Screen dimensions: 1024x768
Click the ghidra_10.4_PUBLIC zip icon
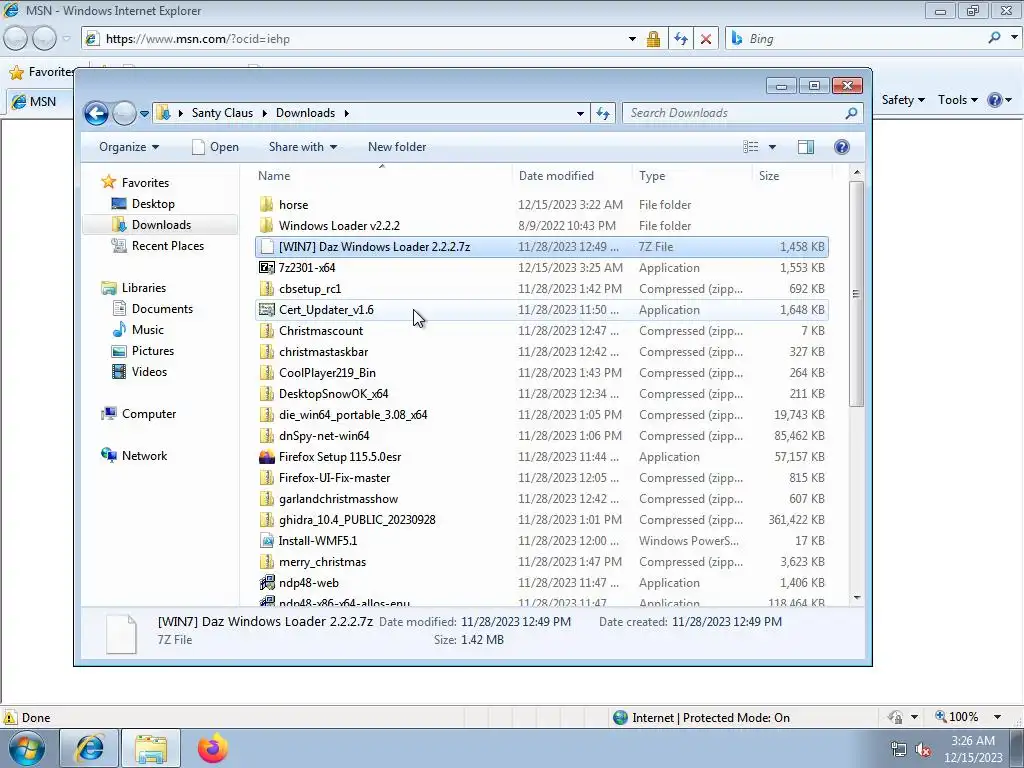[x=266, y=520]
